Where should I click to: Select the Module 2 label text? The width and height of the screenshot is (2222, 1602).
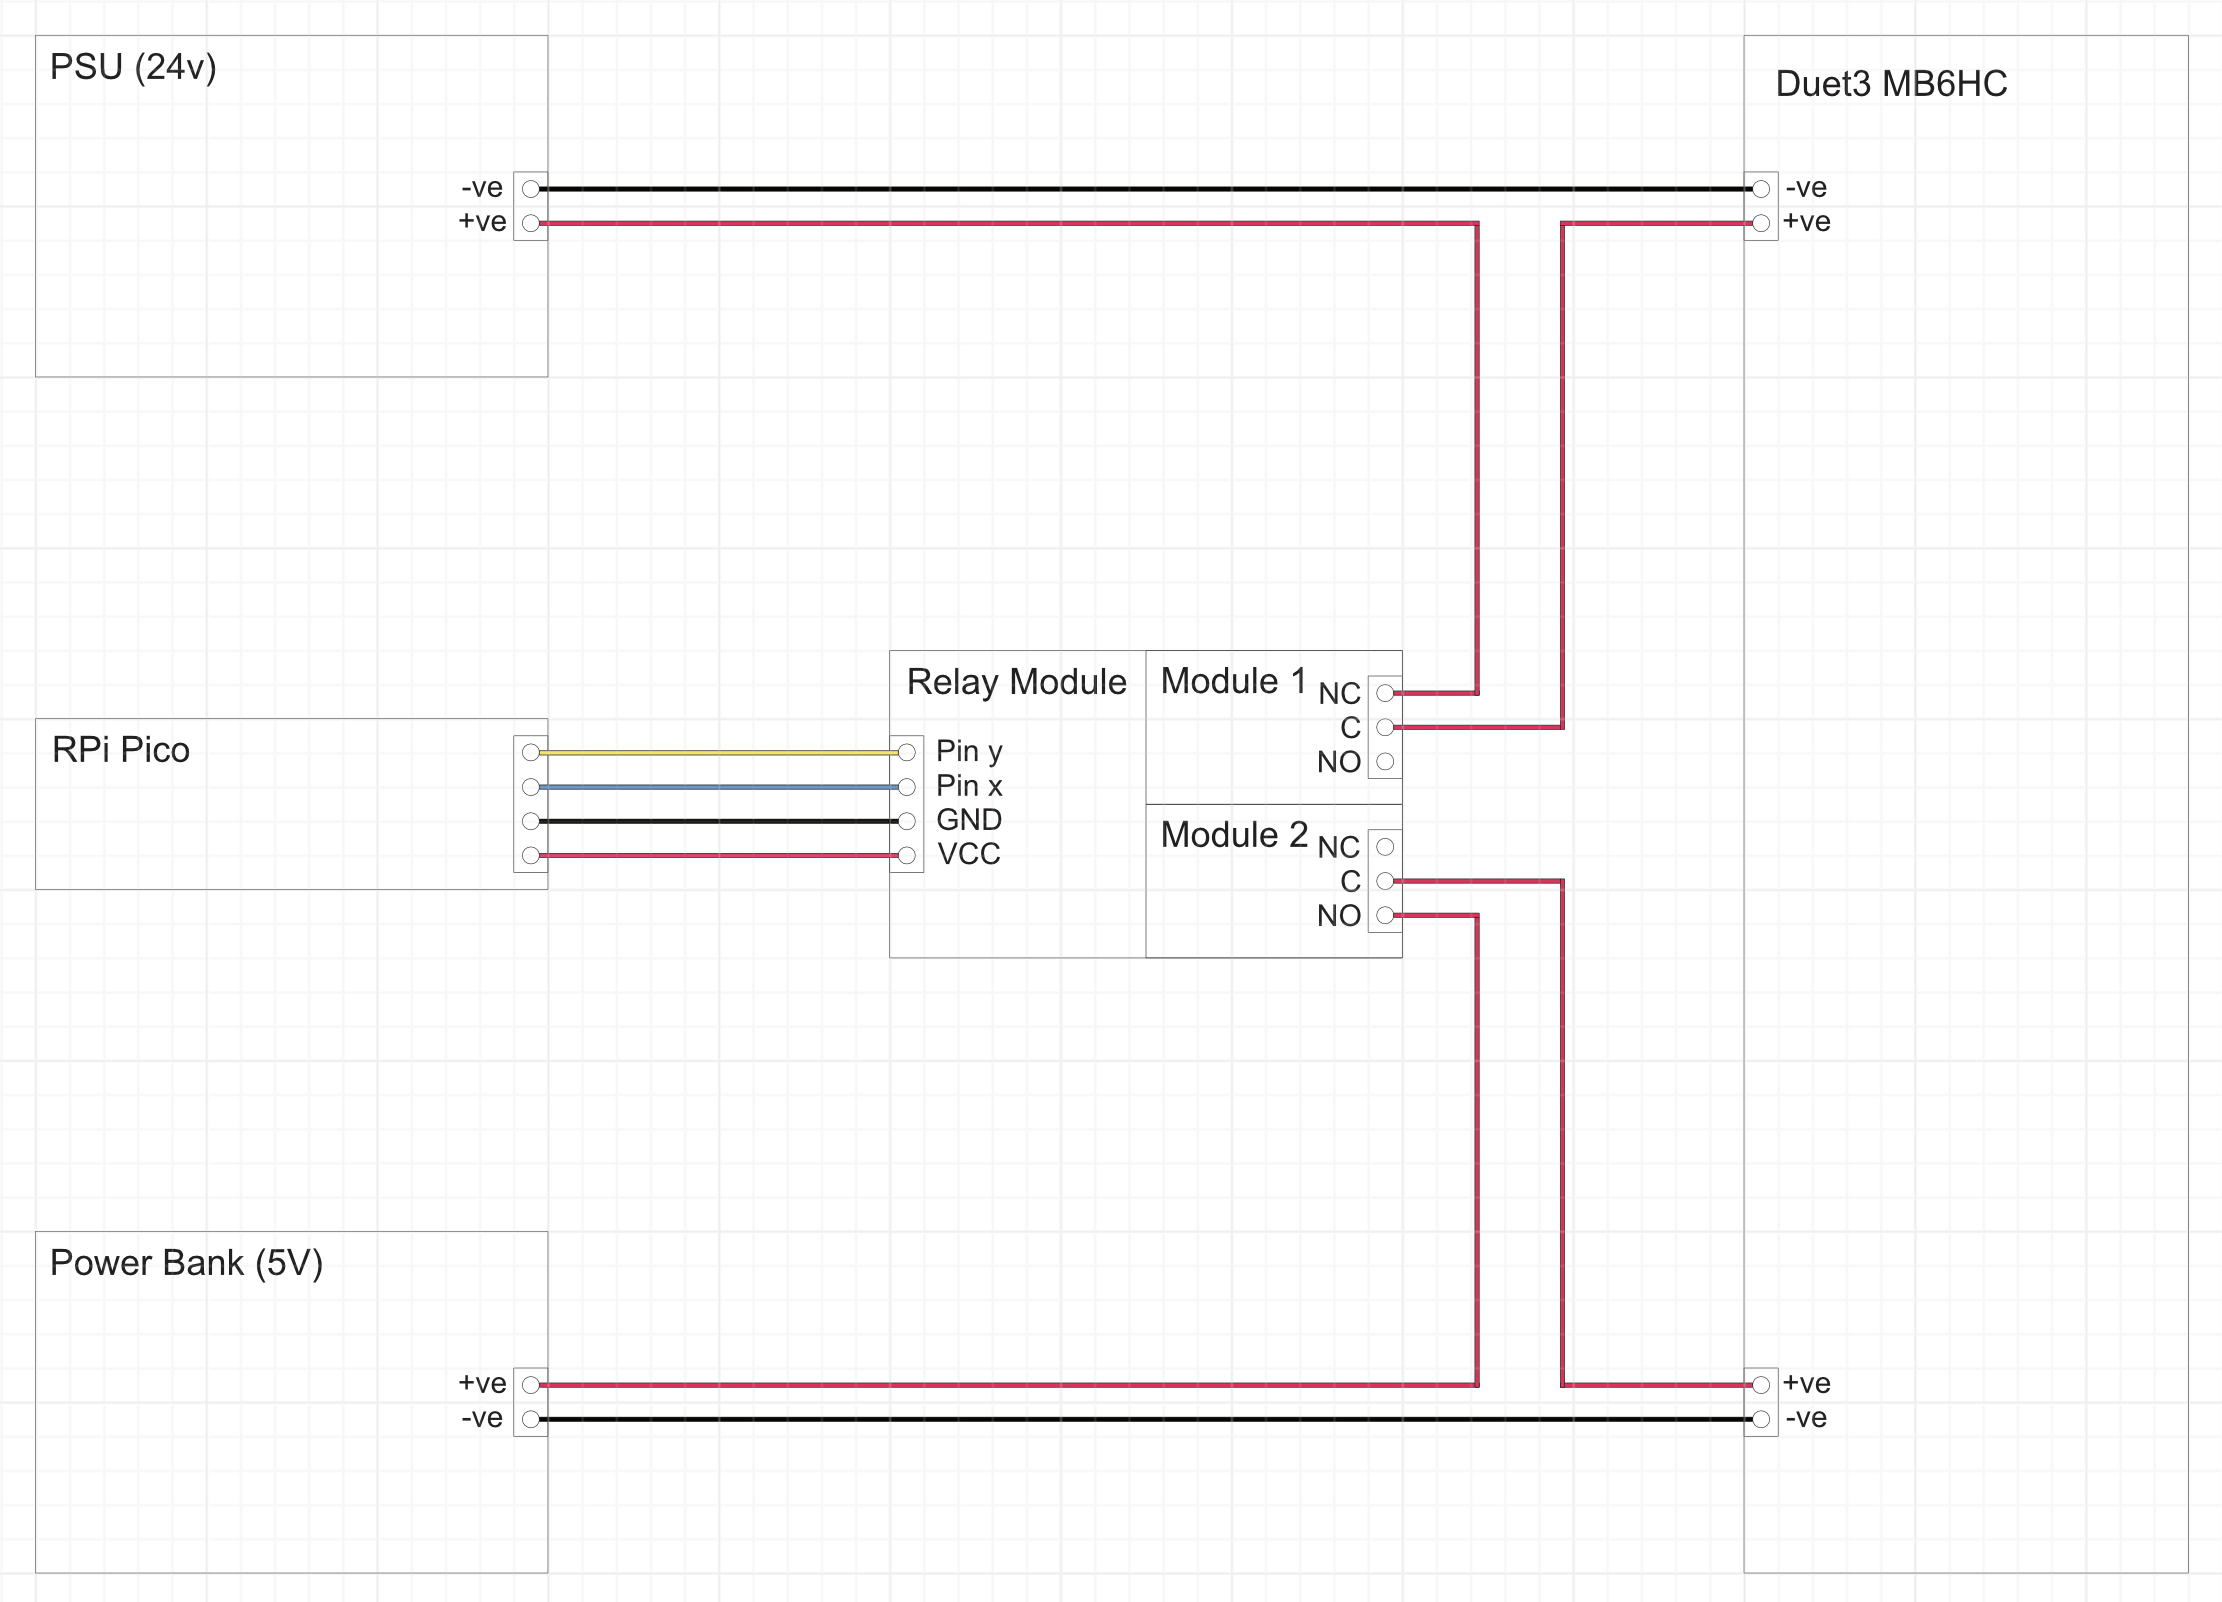pos(1234,835)
